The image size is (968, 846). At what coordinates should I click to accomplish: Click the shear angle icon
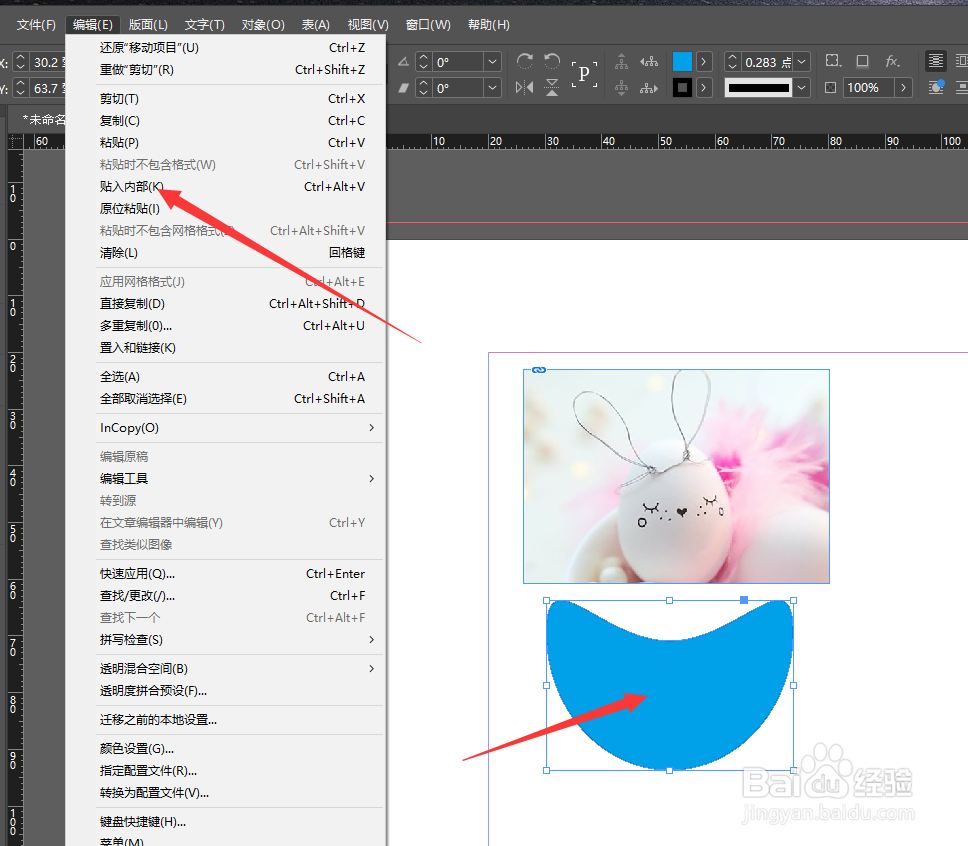[x=403, y=88]
